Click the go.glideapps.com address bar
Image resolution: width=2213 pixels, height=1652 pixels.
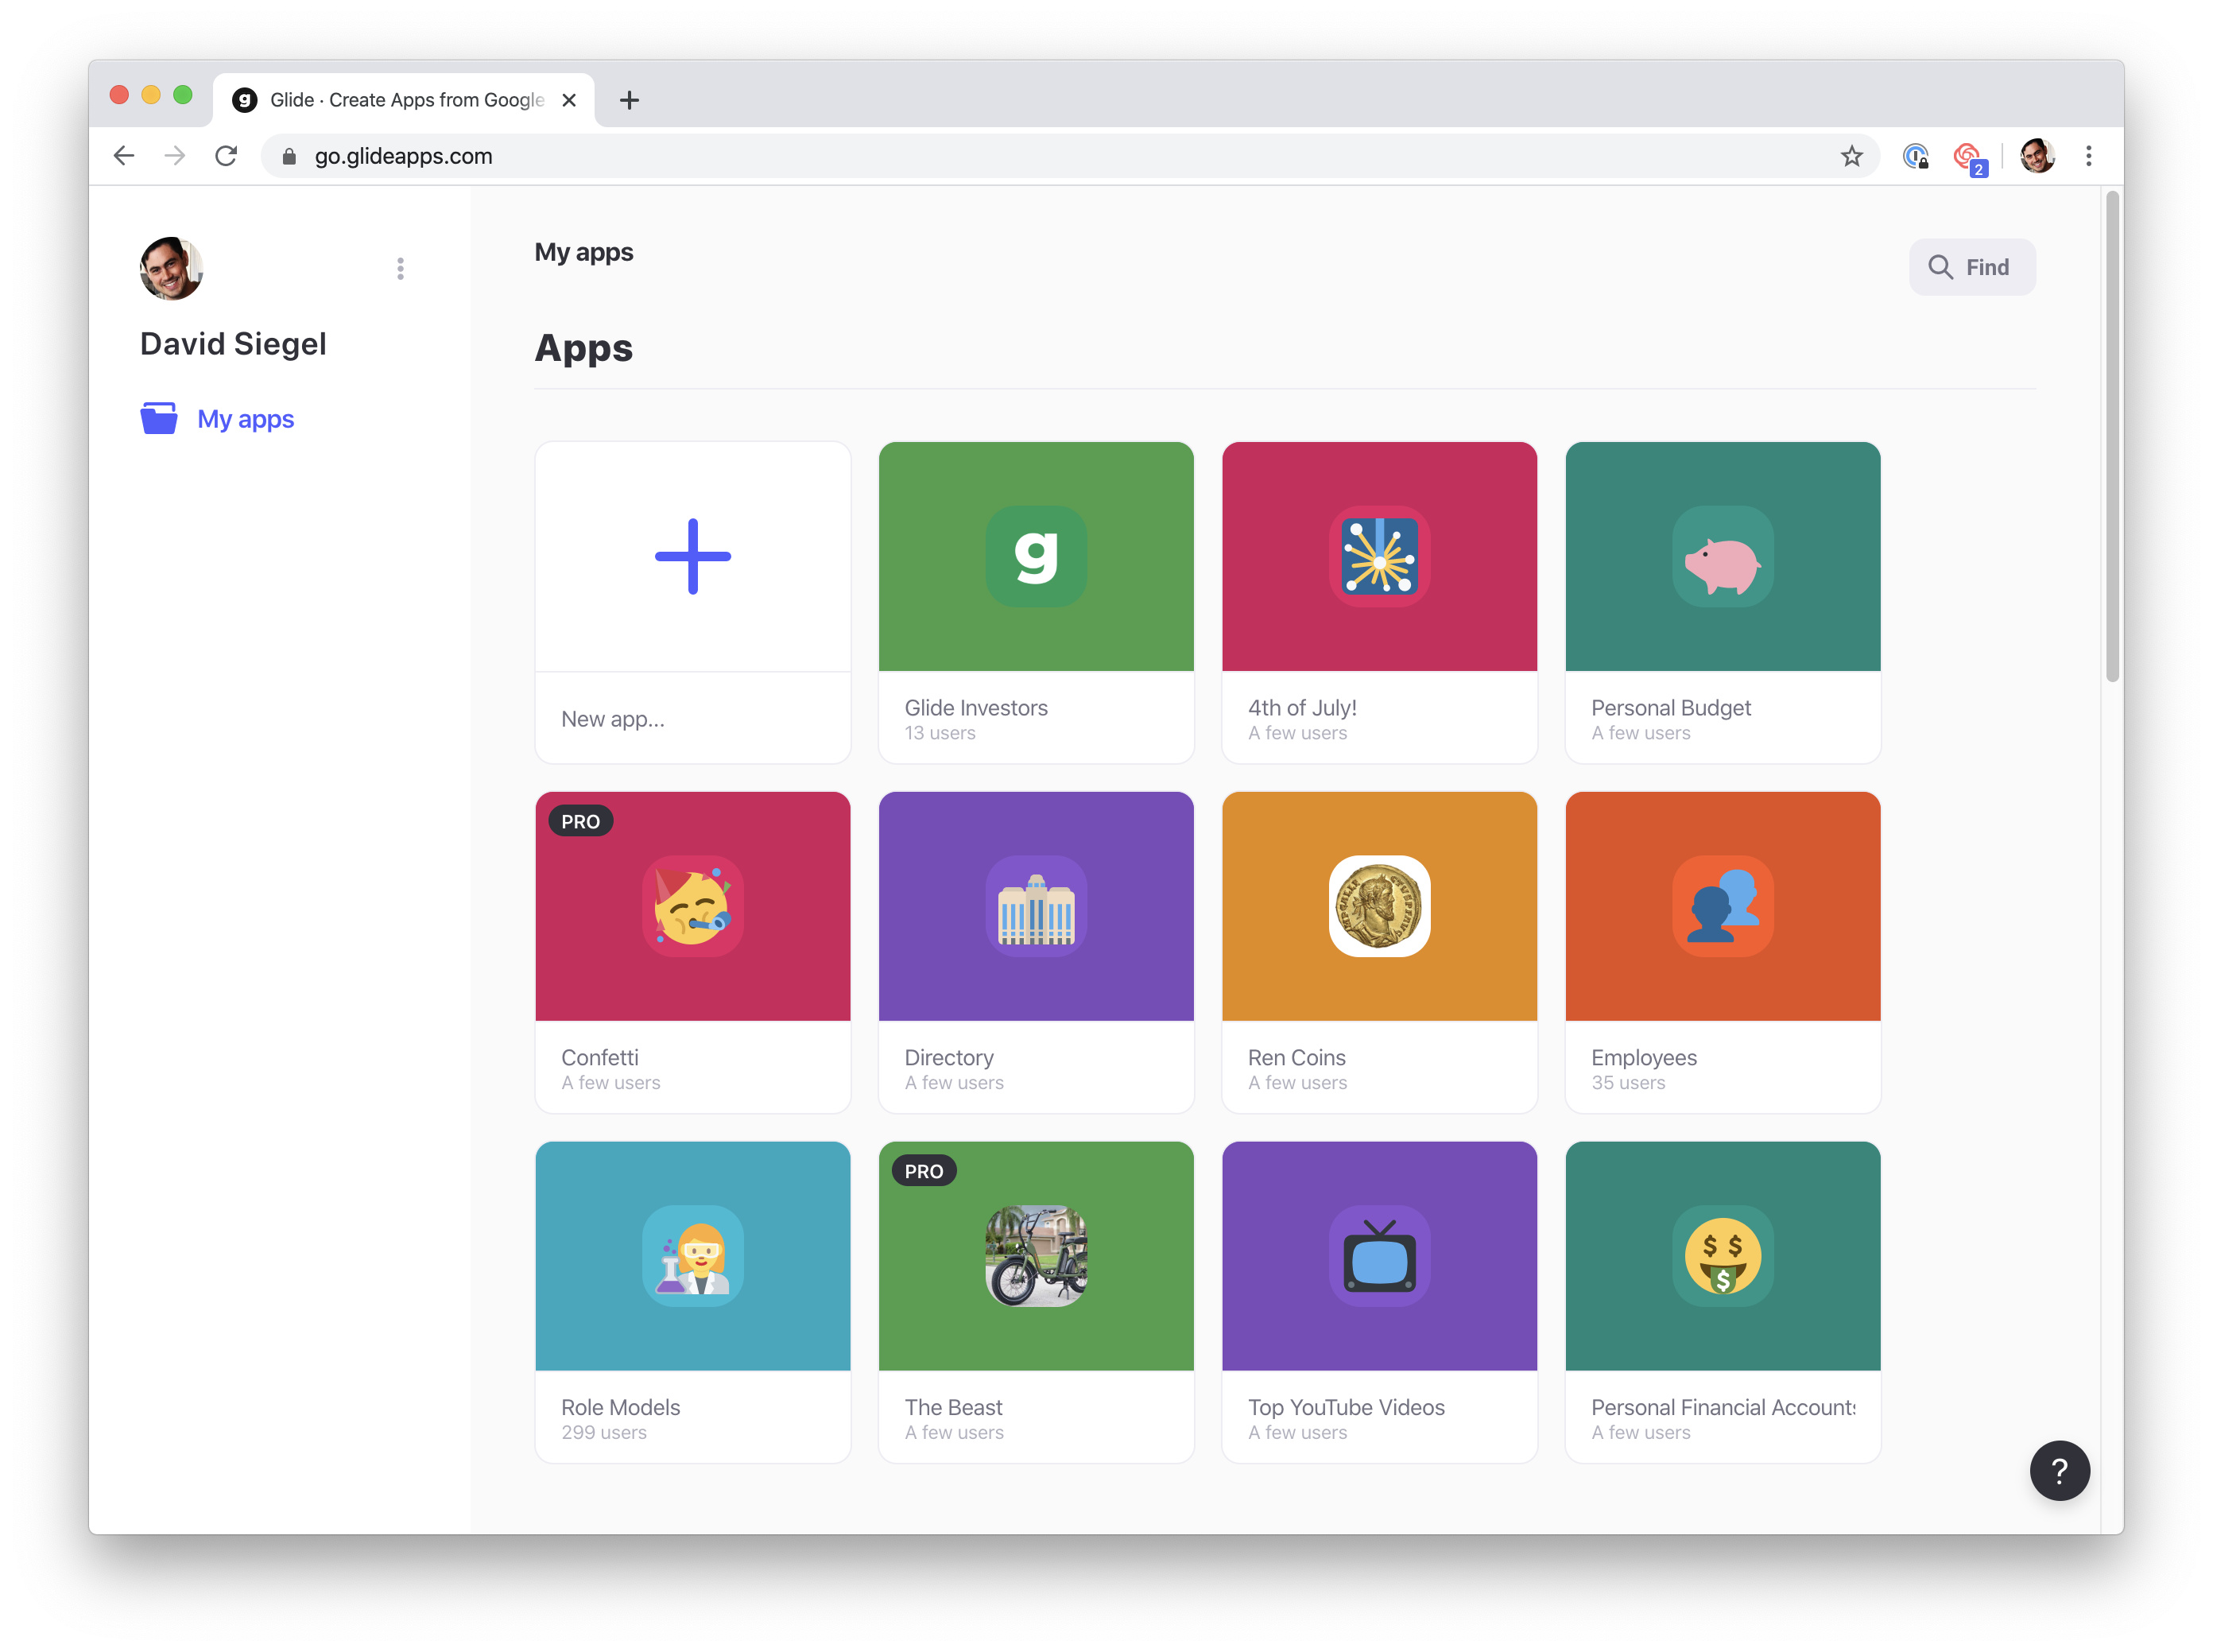(900, 156)
